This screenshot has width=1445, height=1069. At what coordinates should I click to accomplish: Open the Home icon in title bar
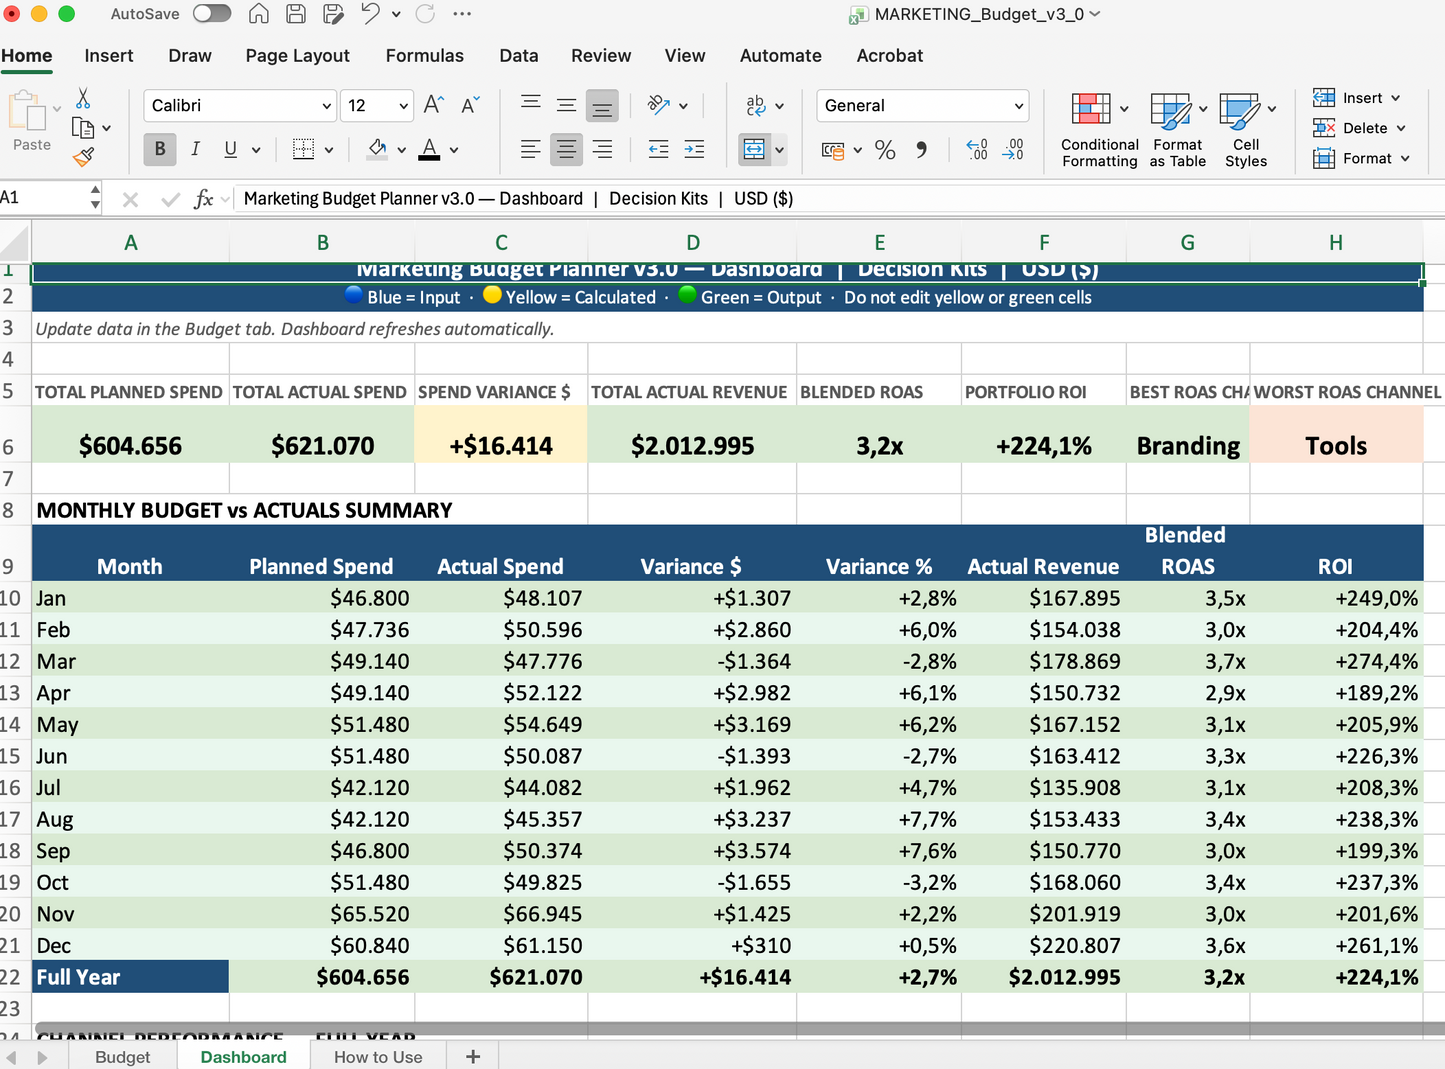pyautogui.click(x=259, y=14)
